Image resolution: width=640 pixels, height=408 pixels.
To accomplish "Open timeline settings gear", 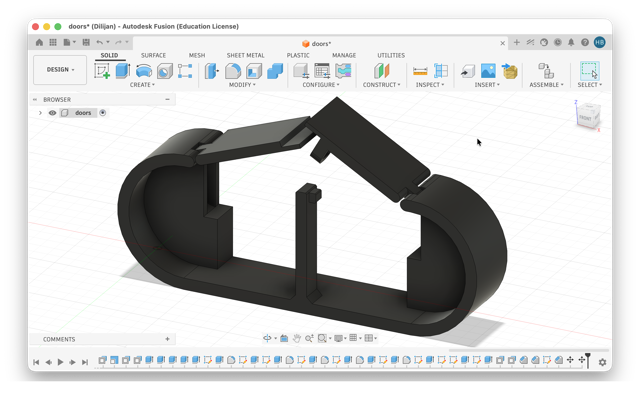I will coord(602,362).
